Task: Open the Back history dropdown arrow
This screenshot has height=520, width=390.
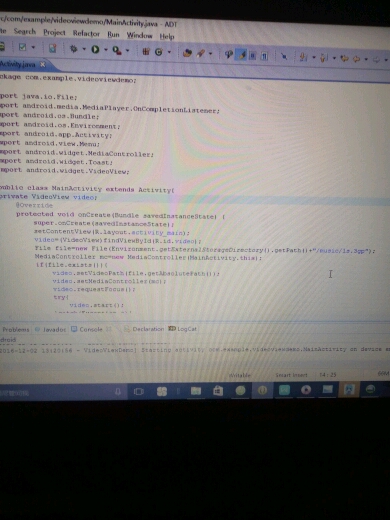Action: coord(366,59)
